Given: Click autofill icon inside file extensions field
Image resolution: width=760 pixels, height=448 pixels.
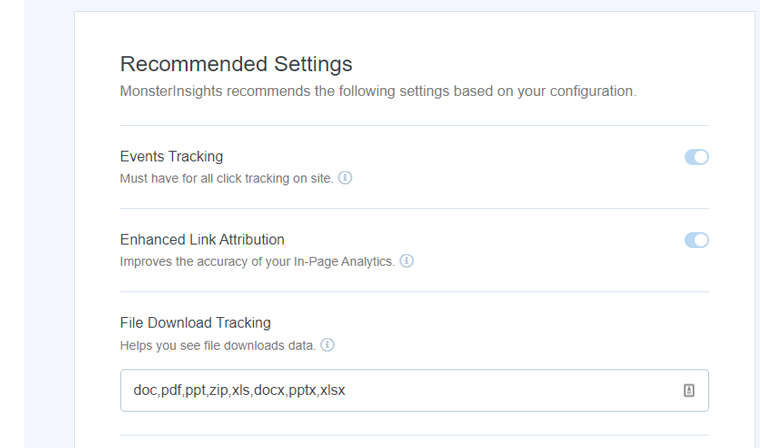Looking at the screenshot, I should (x=689, y=390).
